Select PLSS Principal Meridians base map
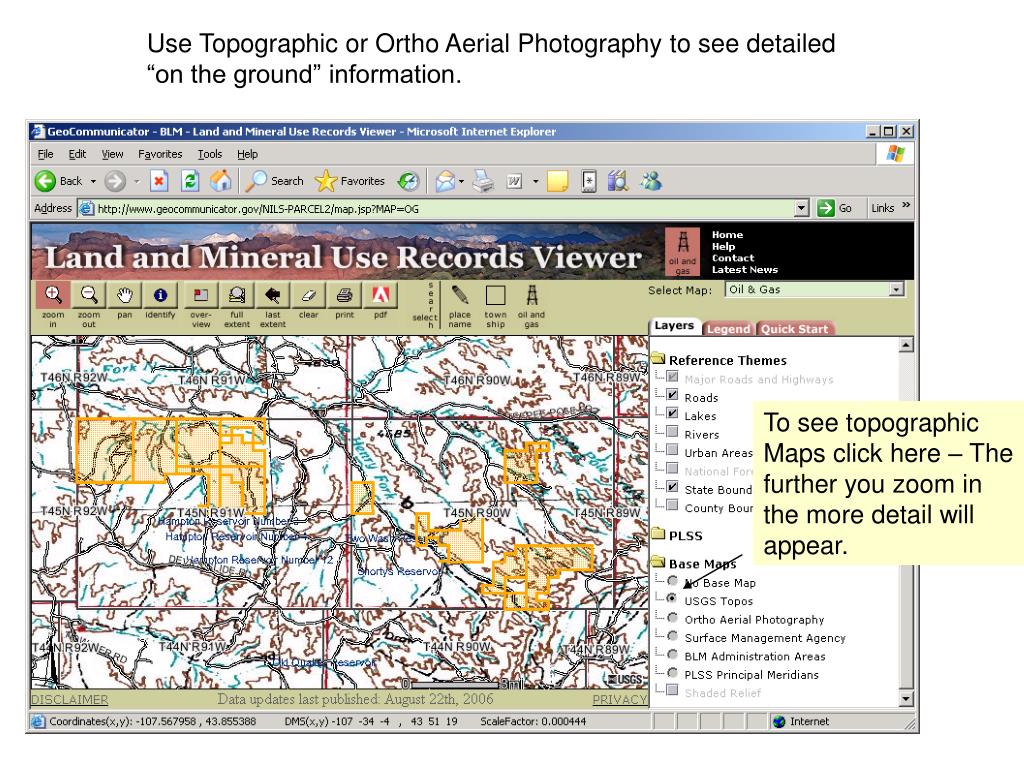 point(672,672)
